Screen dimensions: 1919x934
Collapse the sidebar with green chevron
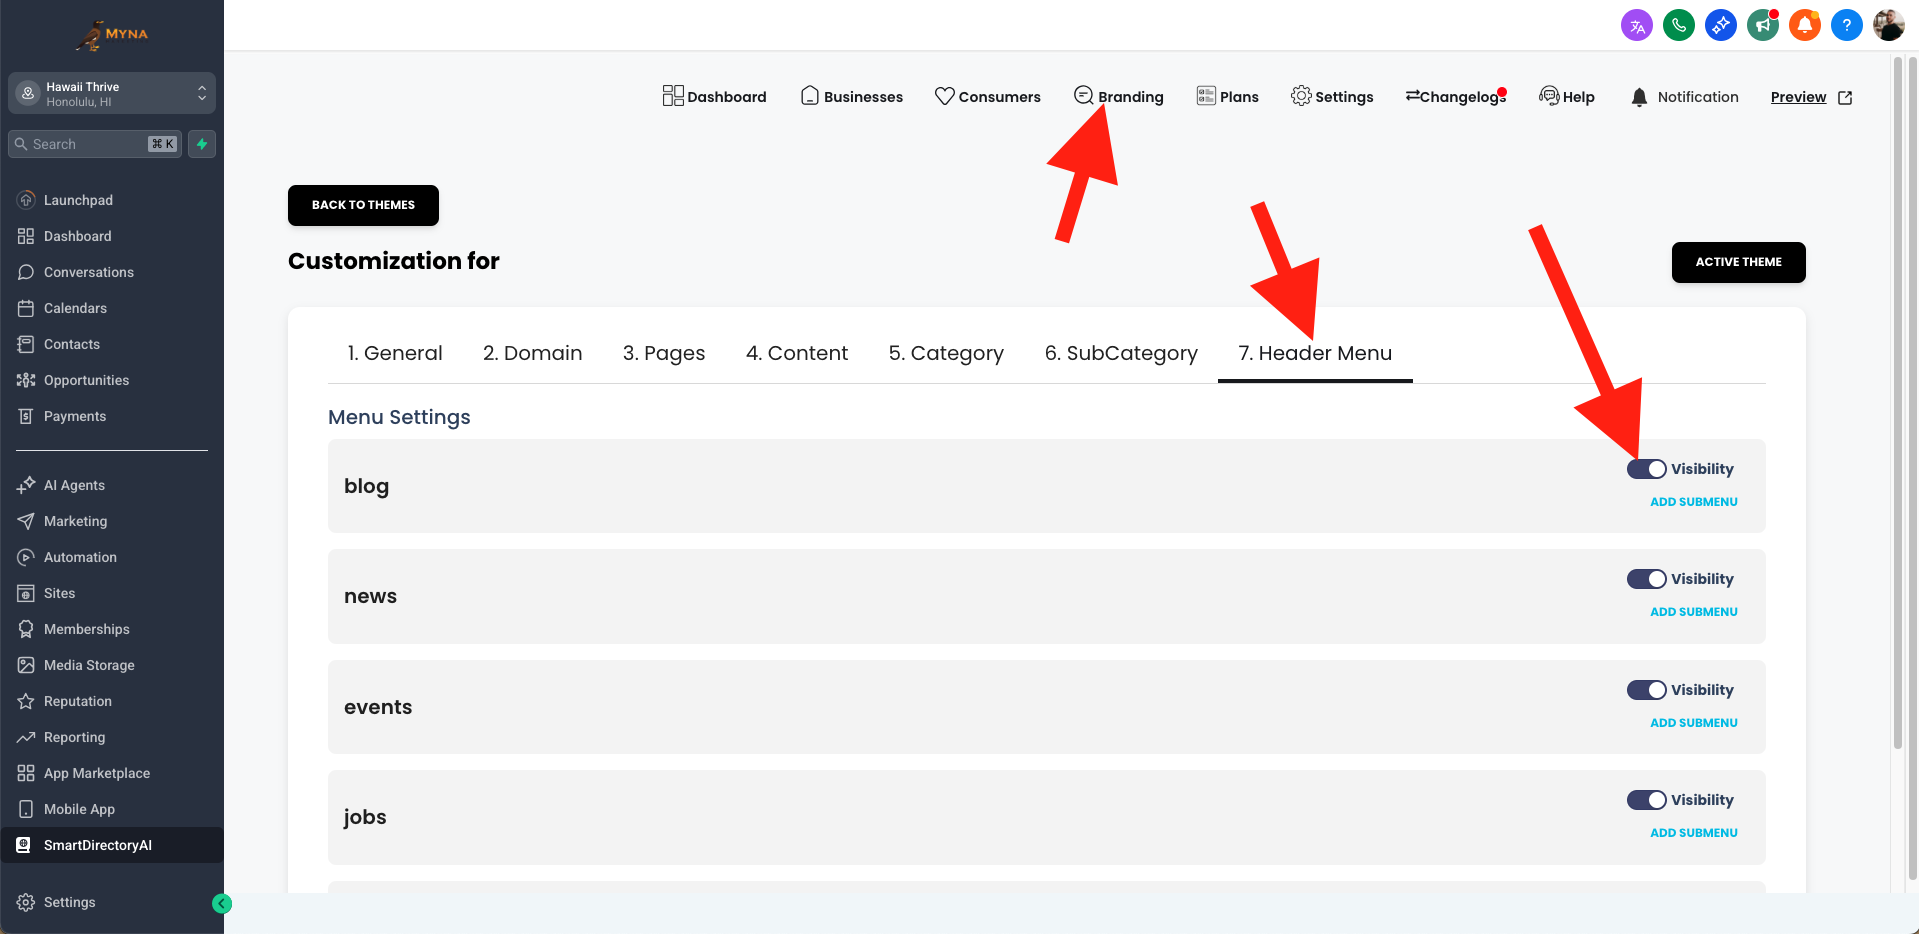pyautogui.click(x=222, y=904)
